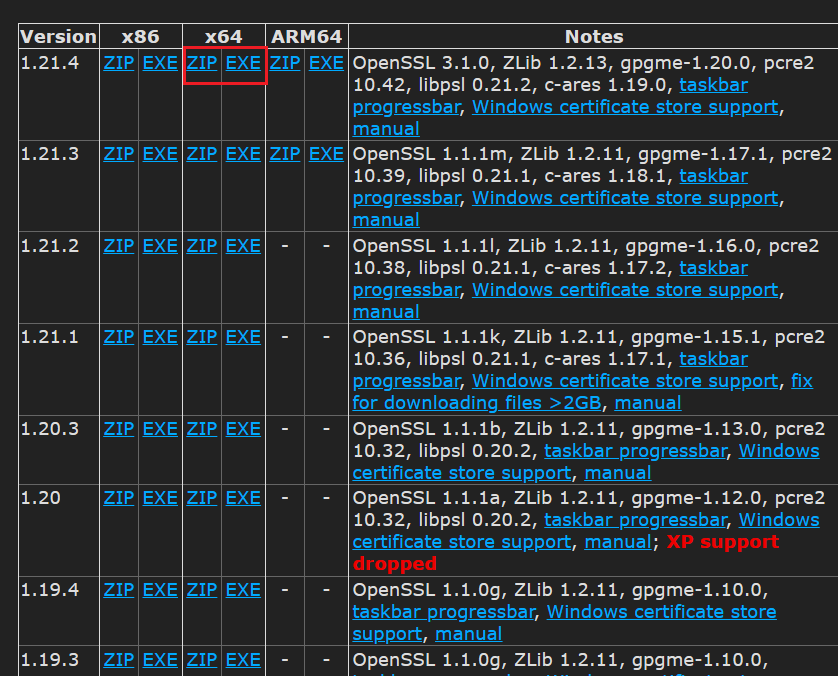Download the x86 ZIP for version 1.21.2
The width and height of the screenshot is (838, 676).
119,246
